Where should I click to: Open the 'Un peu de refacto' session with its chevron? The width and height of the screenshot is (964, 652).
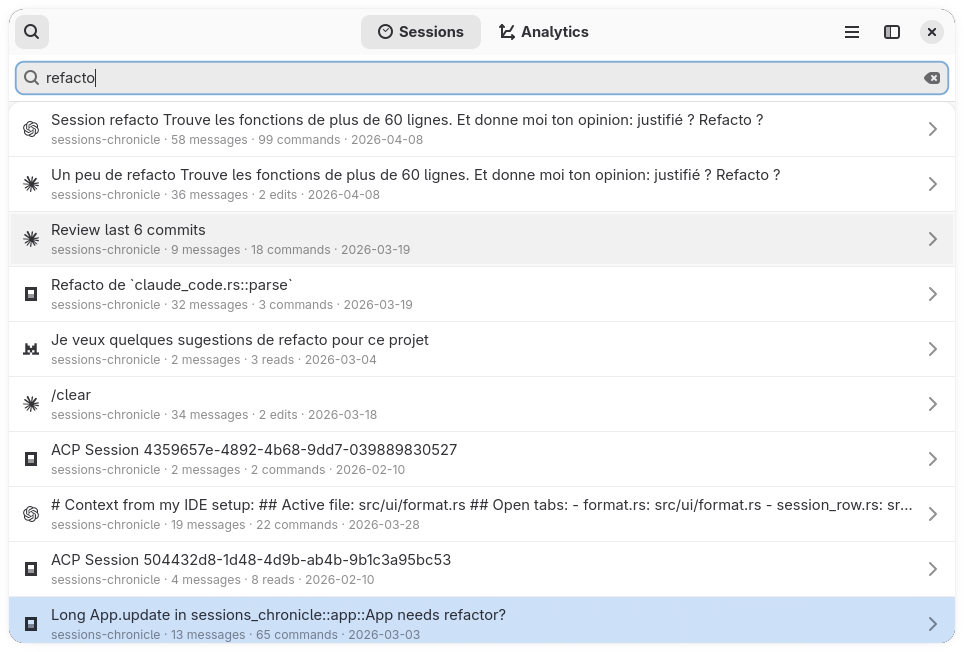(x=933, y=183)
